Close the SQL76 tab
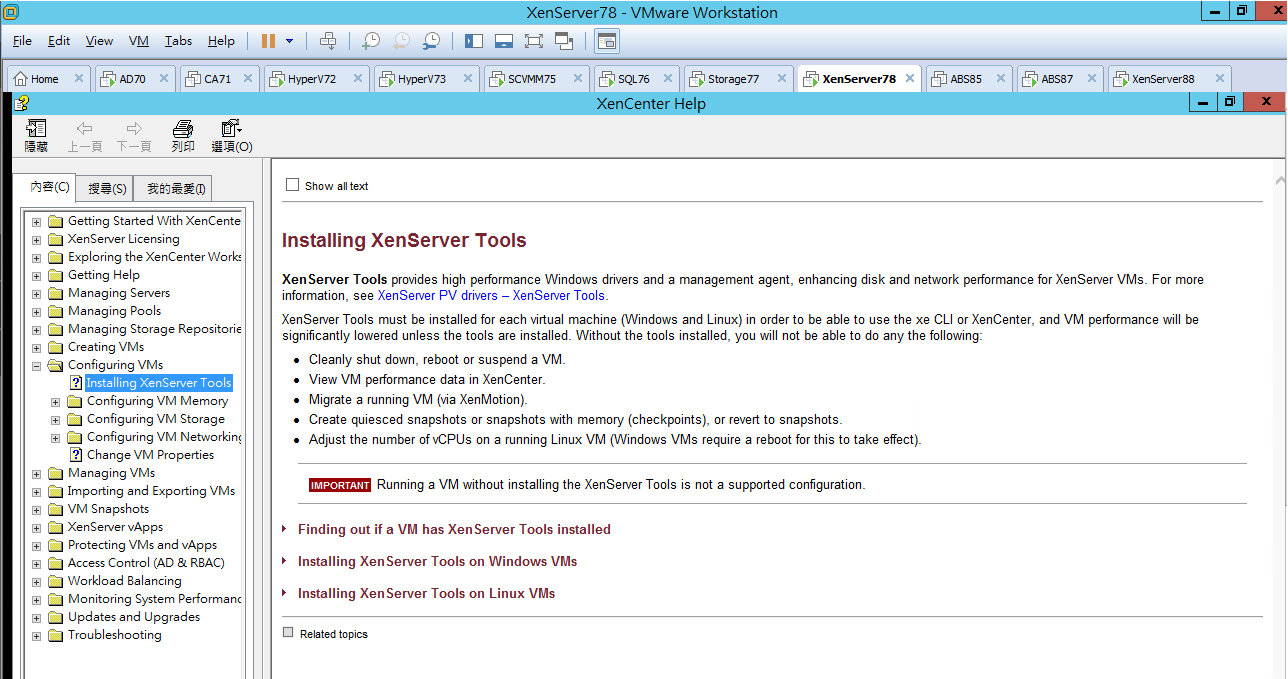This screenshot has height=679, width=1288. coord(667,78)
